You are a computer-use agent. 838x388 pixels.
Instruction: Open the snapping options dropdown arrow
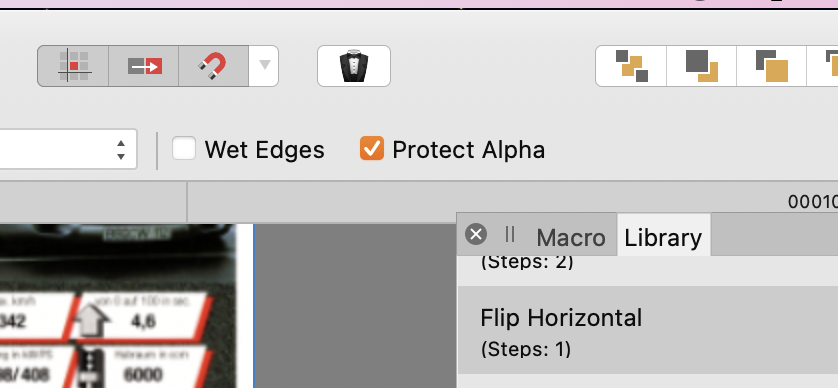point(264,66)
